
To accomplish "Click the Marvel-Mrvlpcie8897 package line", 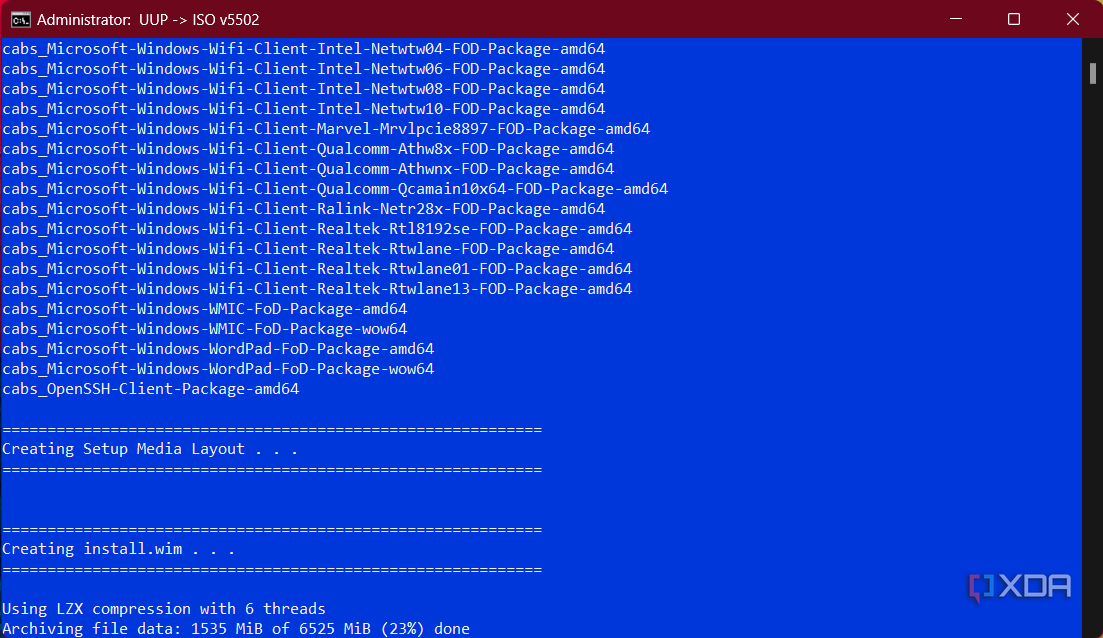I will point(326,129).
